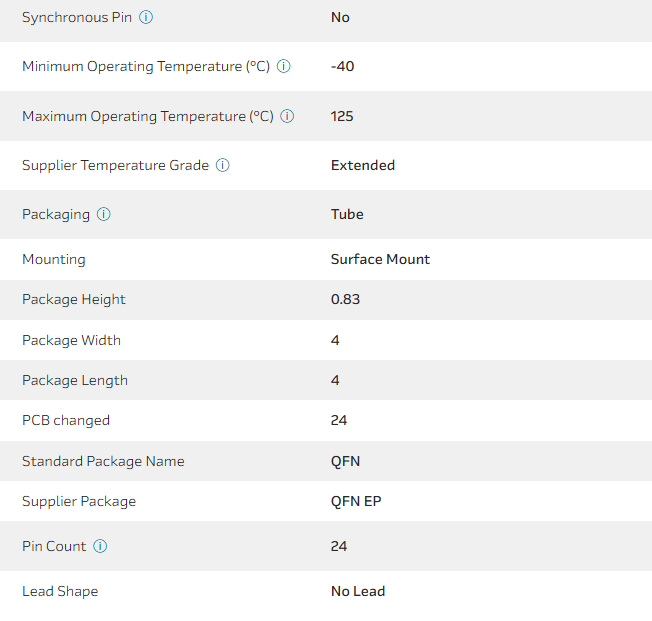Open info tooltip for Minimum Operating Temperature

pyautogui.click(x=283, y=67)
